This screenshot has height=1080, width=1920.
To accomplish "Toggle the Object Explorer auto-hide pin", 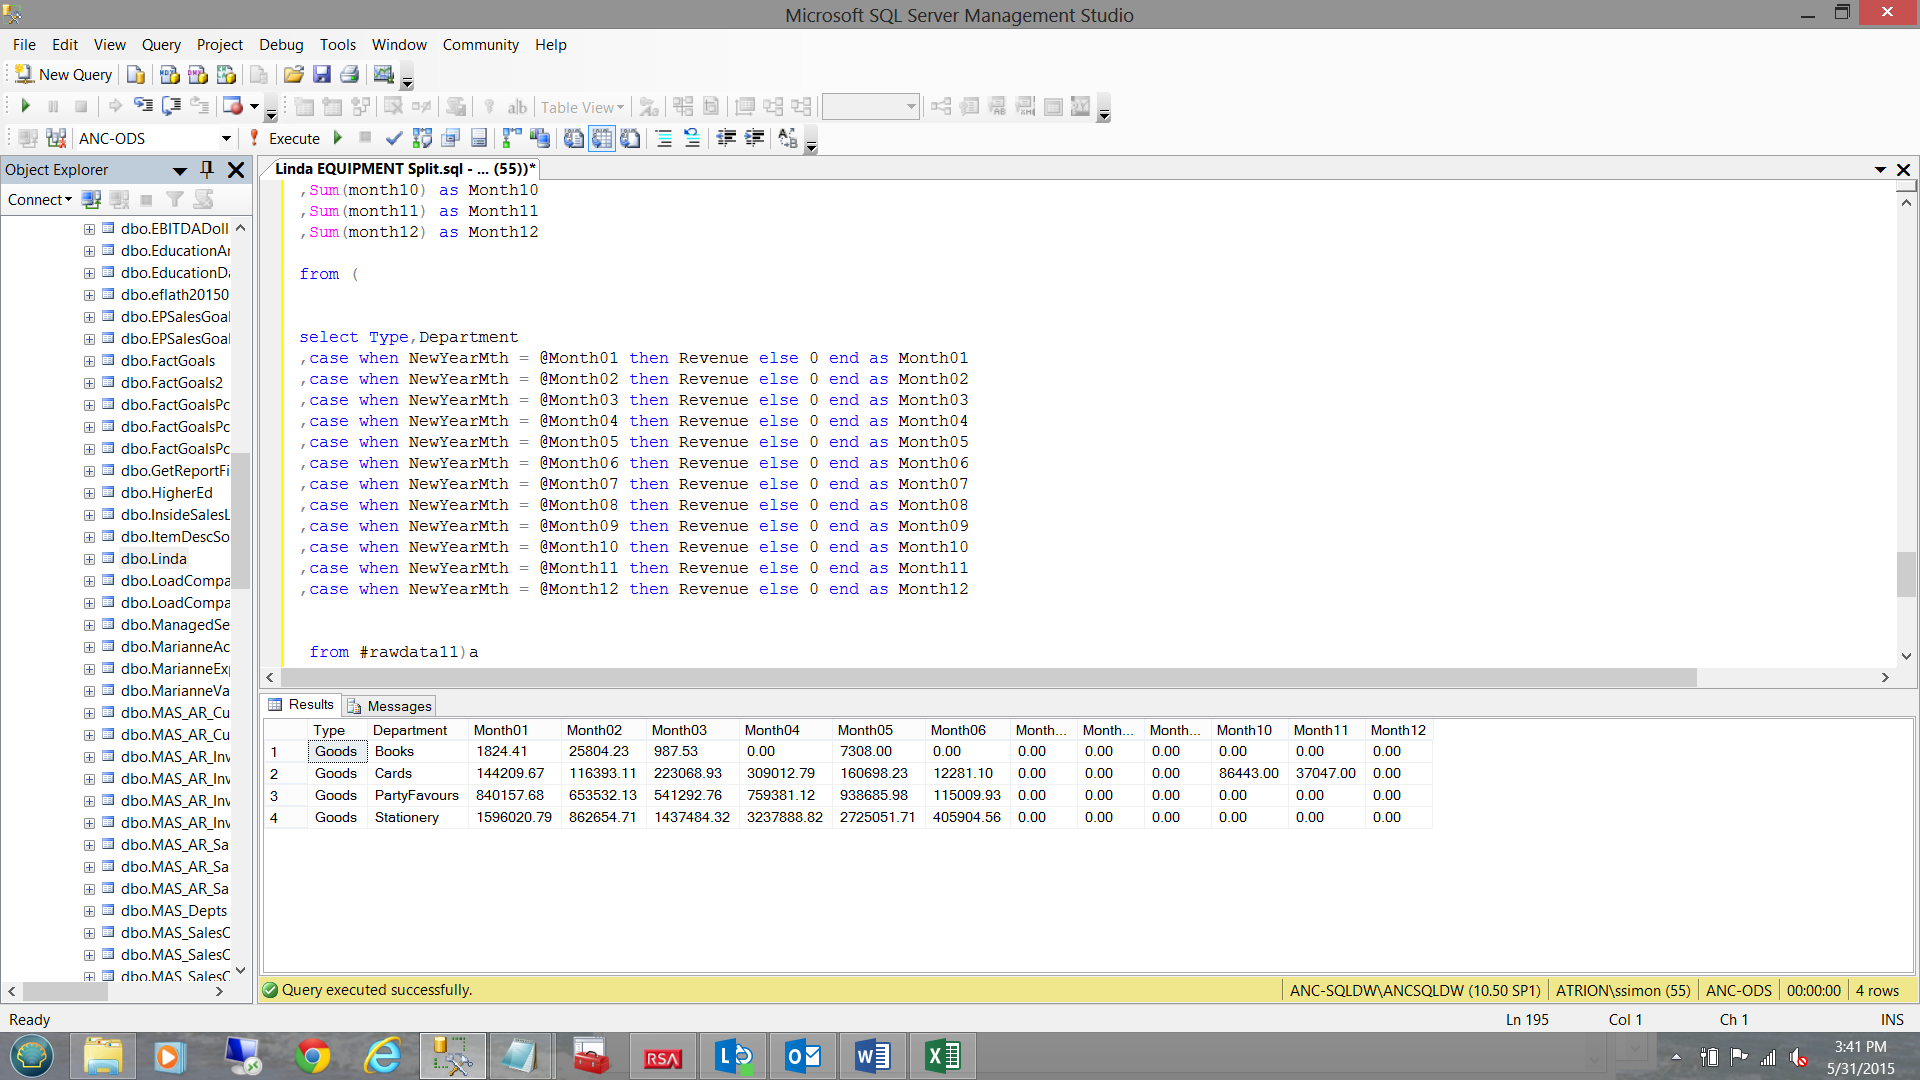I will pyautogui.click(x=207, y=169).
